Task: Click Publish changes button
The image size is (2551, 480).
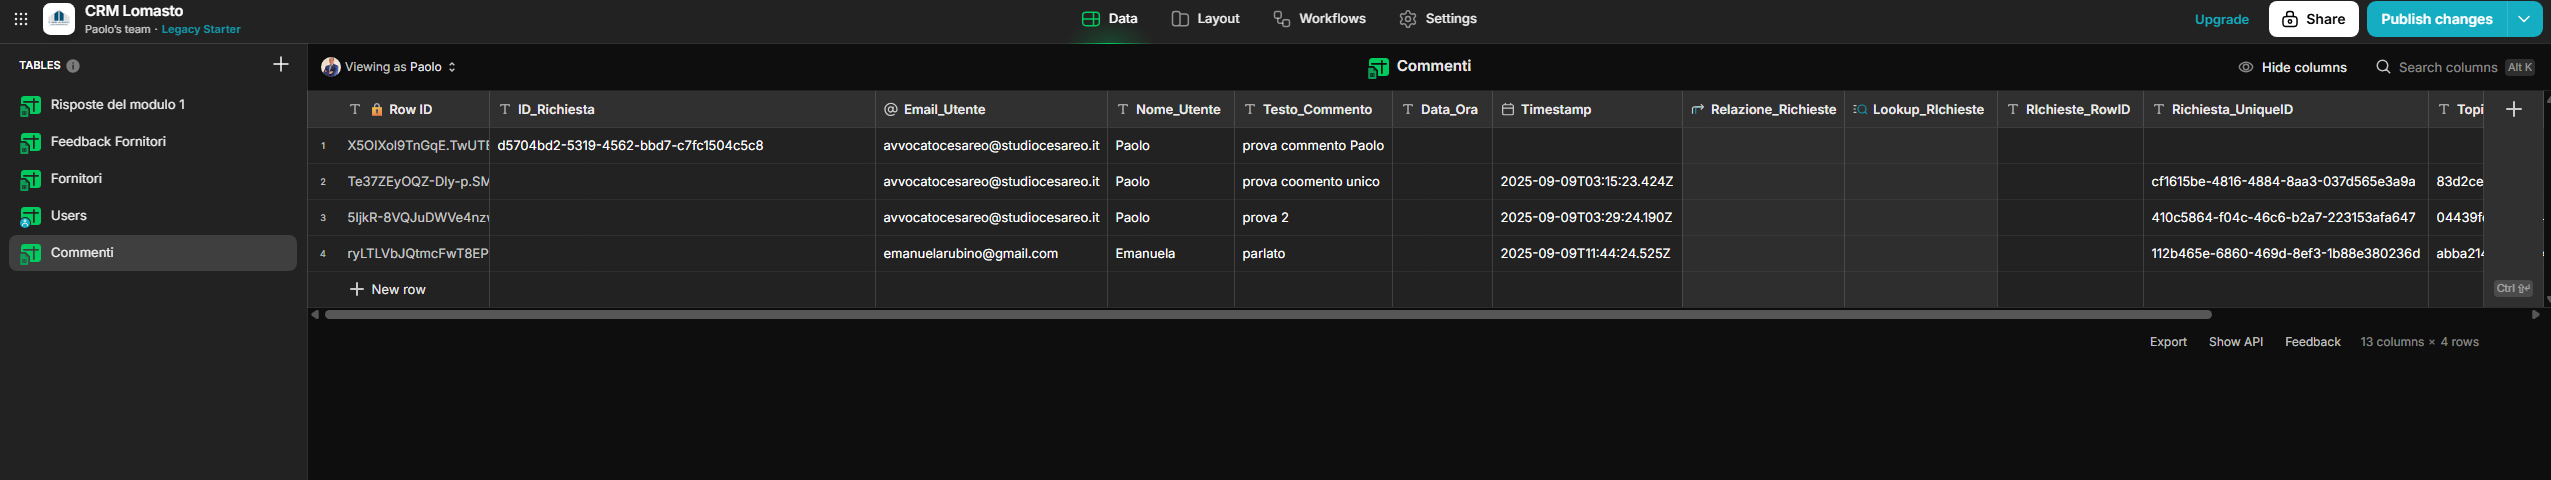Action: (x=2436, y=19)
